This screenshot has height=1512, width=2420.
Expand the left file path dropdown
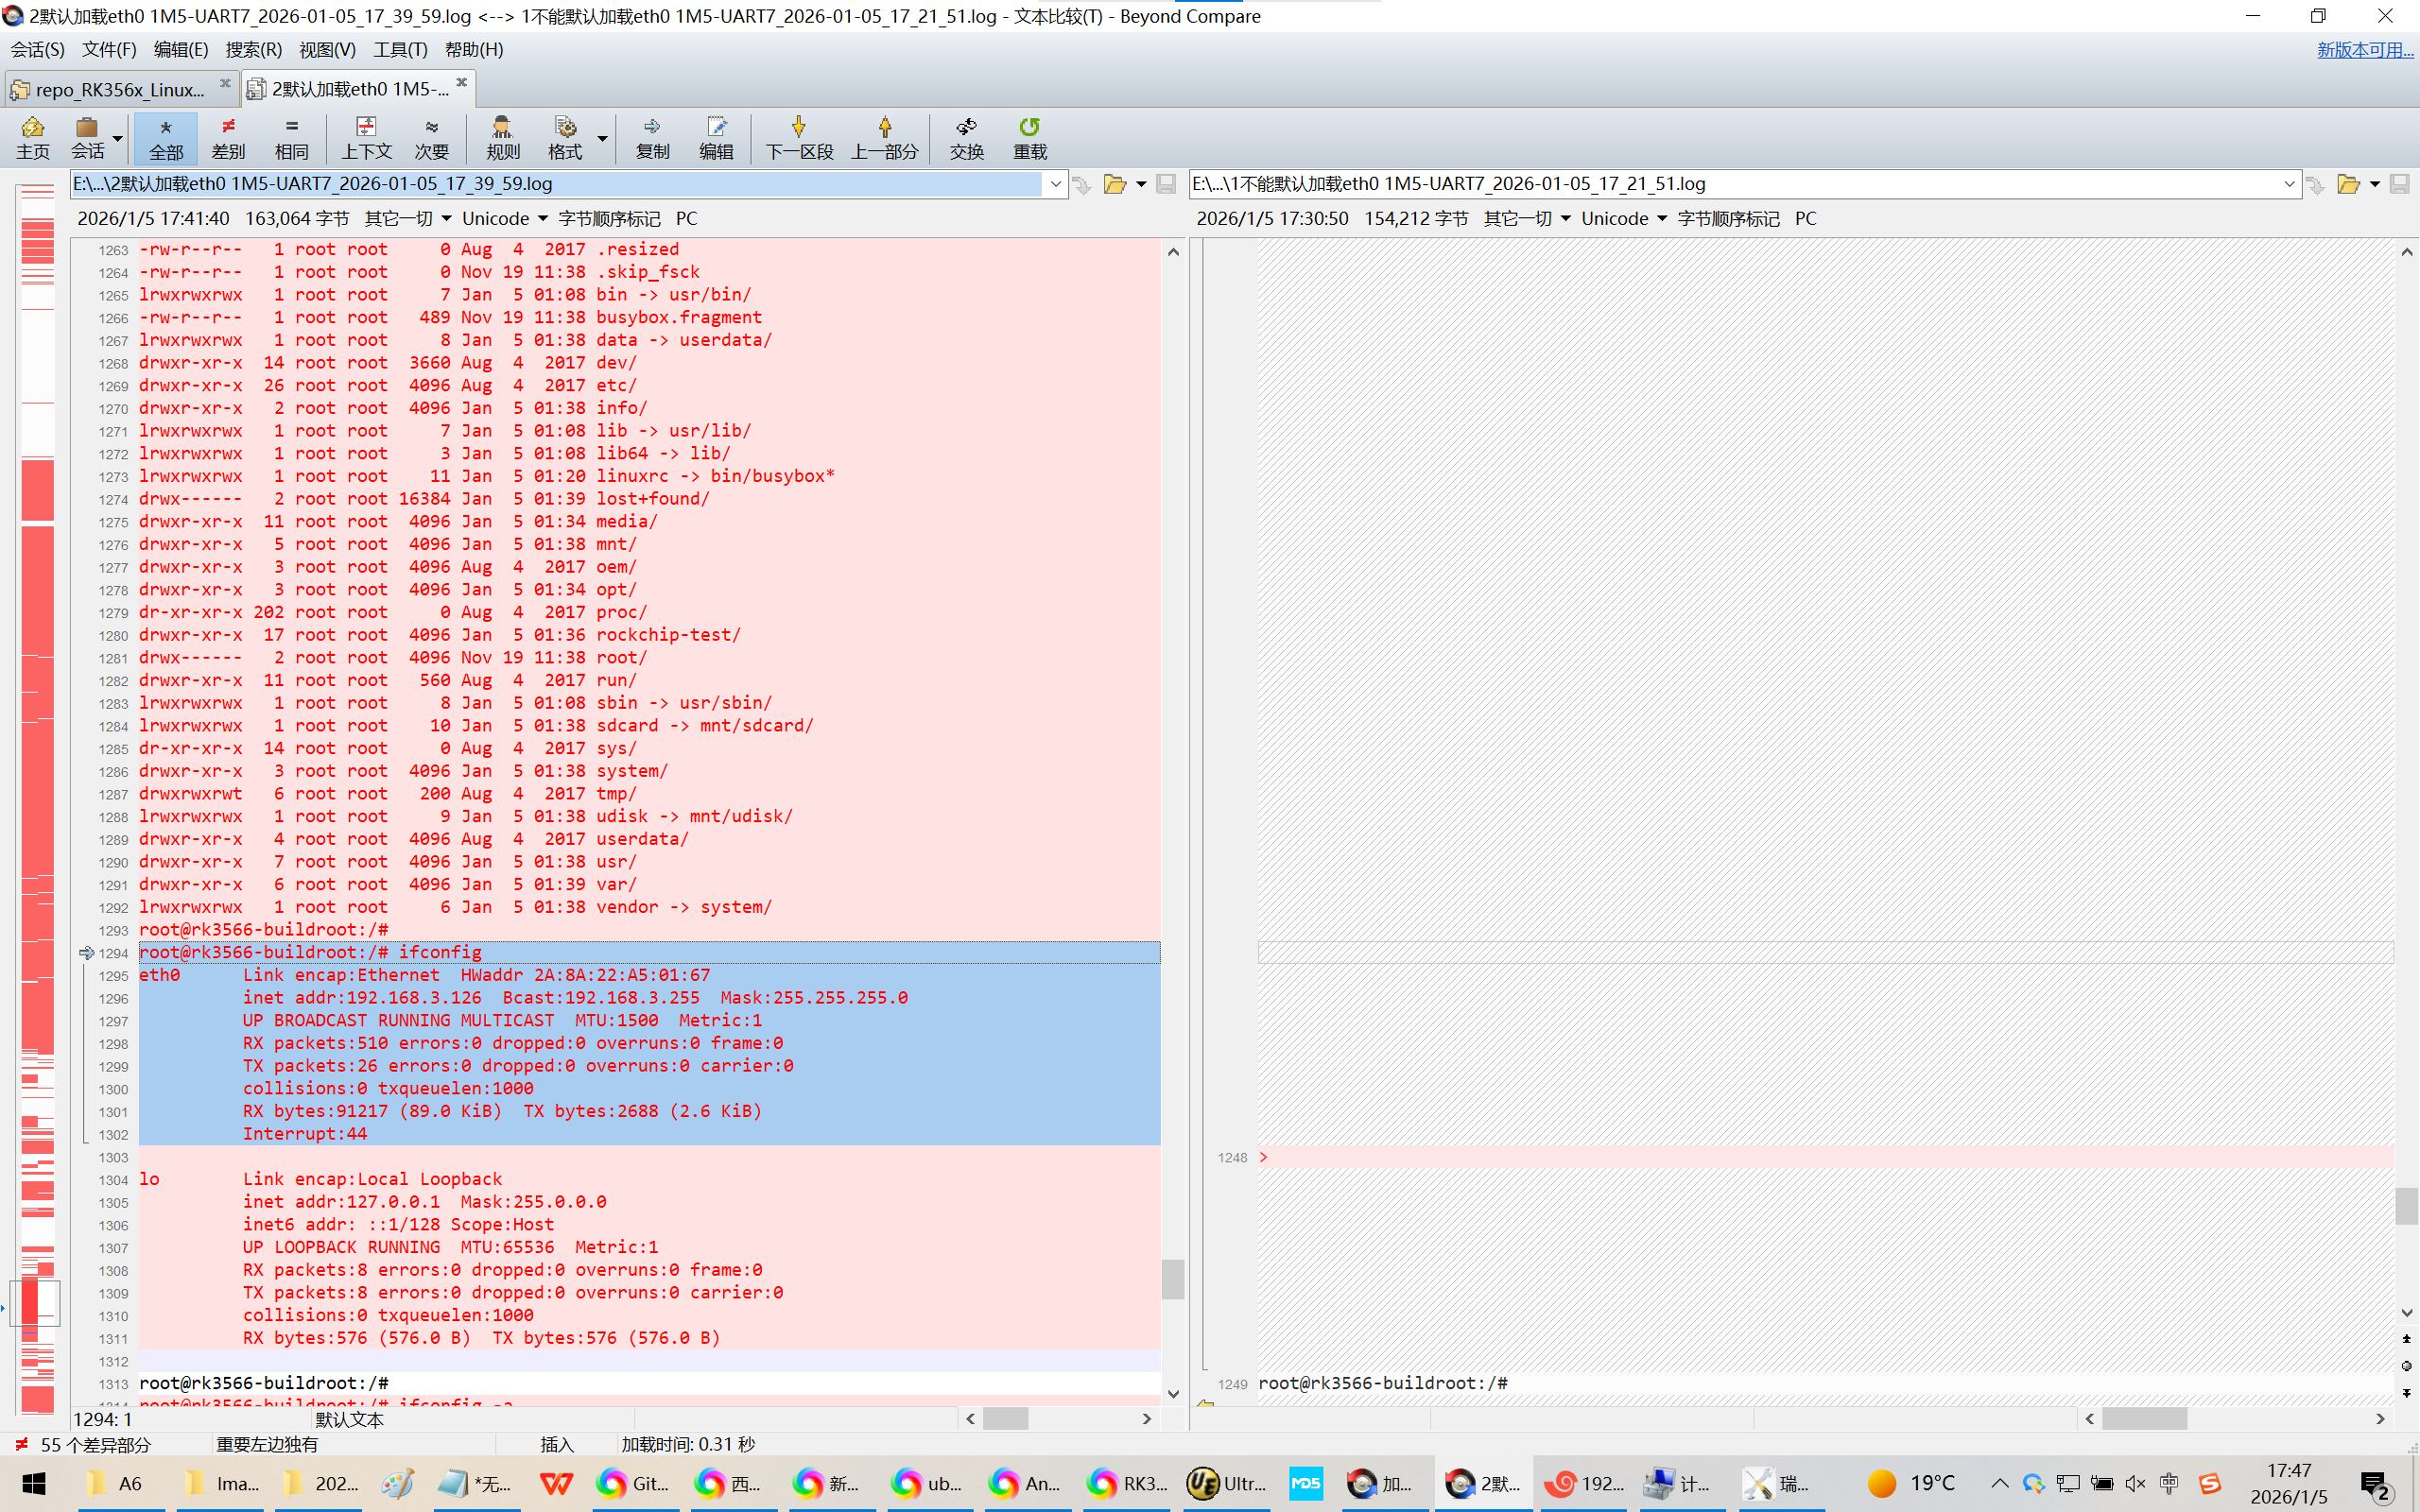[x=1055, y=184]
